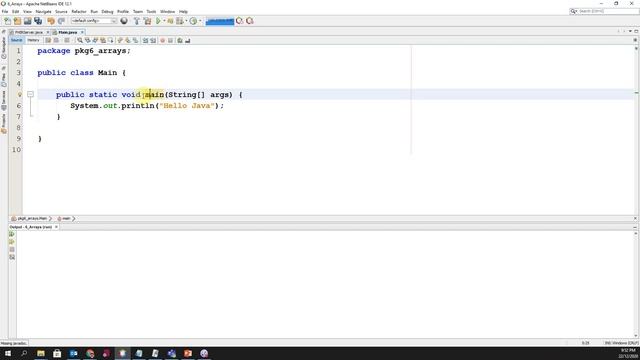The width and height of the screenshot is (640, 360).
Task: Switch editor to Source view
Action: (x=16, y=40)
